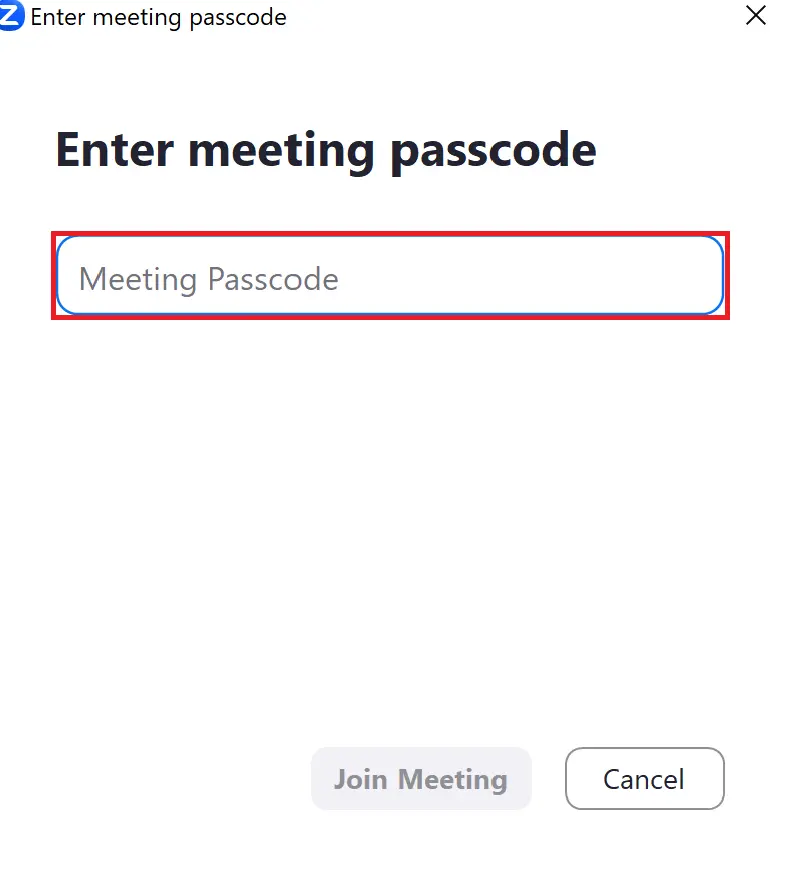Click empty area of the passcode box
This screenshot has width=787, height=872.
[x=528, y=276]
